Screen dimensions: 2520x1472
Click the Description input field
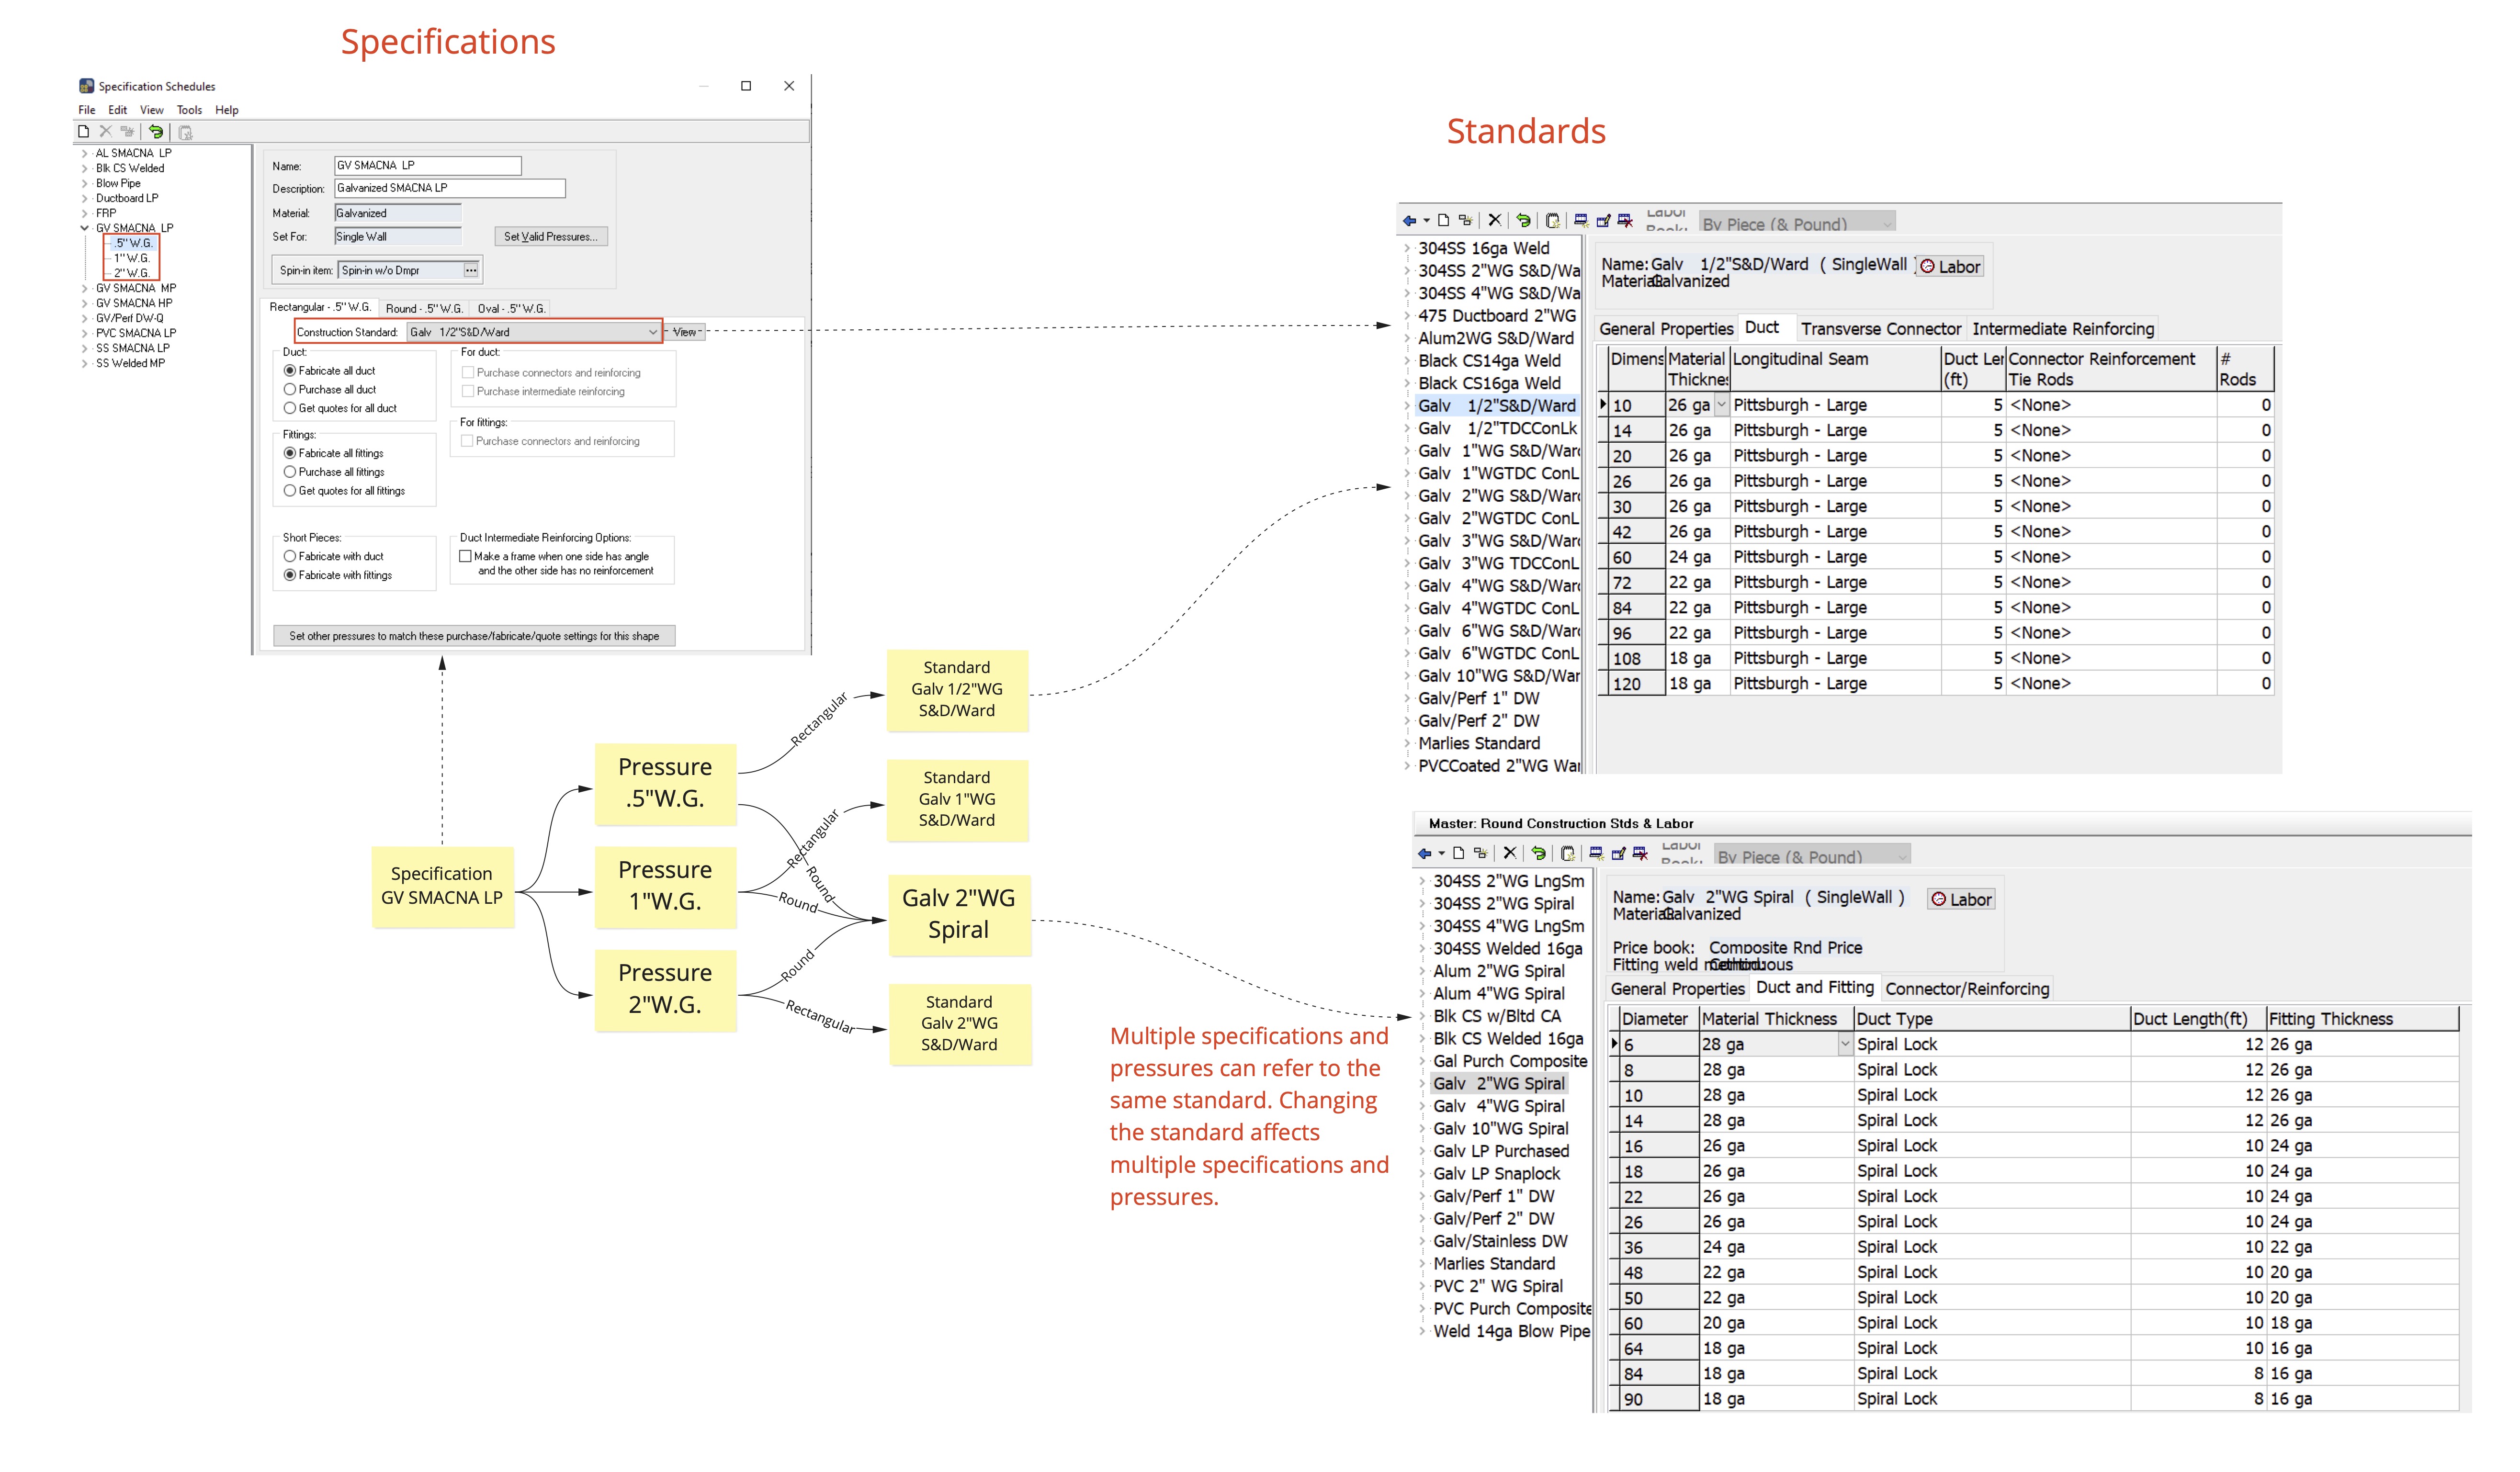pos(449,188)
